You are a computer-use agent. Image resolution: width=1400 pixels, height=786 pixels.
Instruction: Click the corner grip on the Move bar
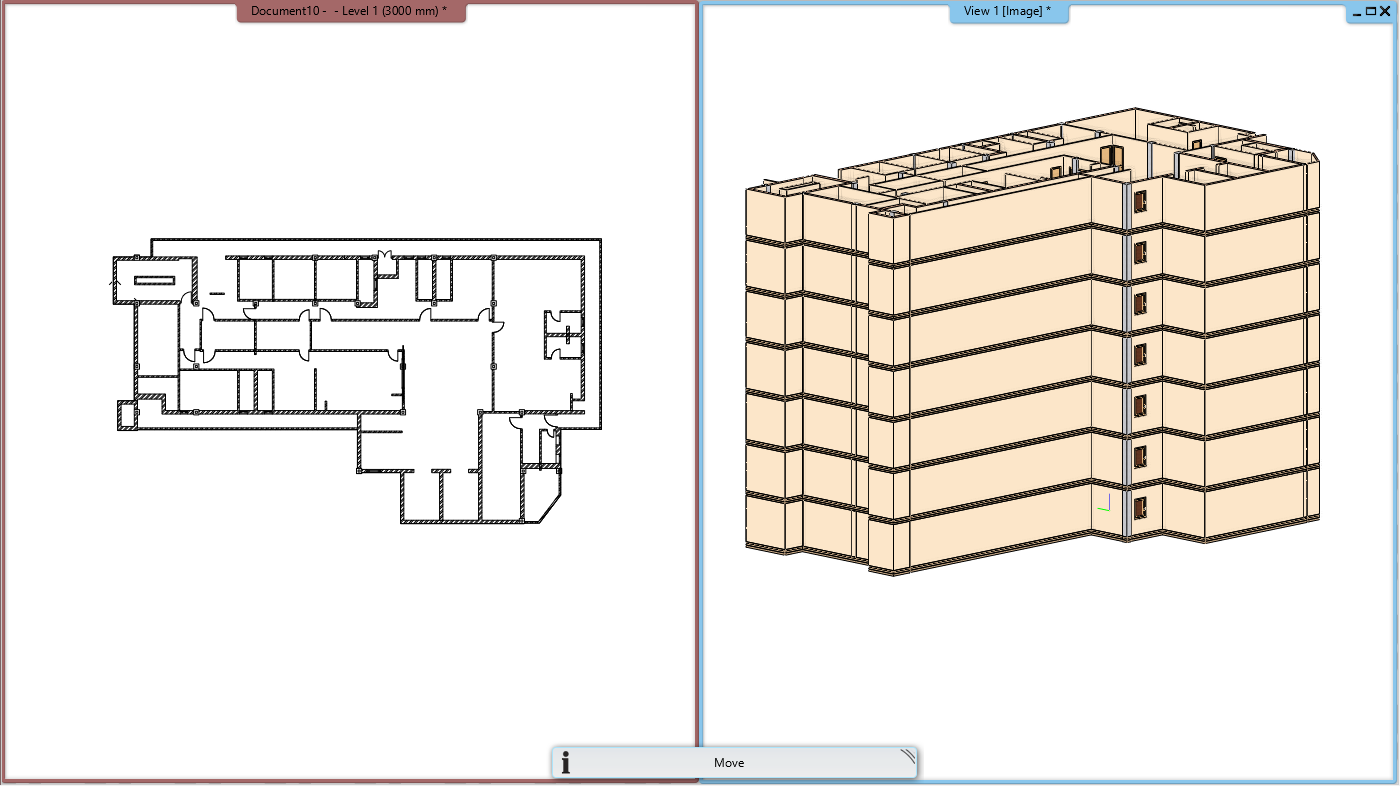coord(907,756)
